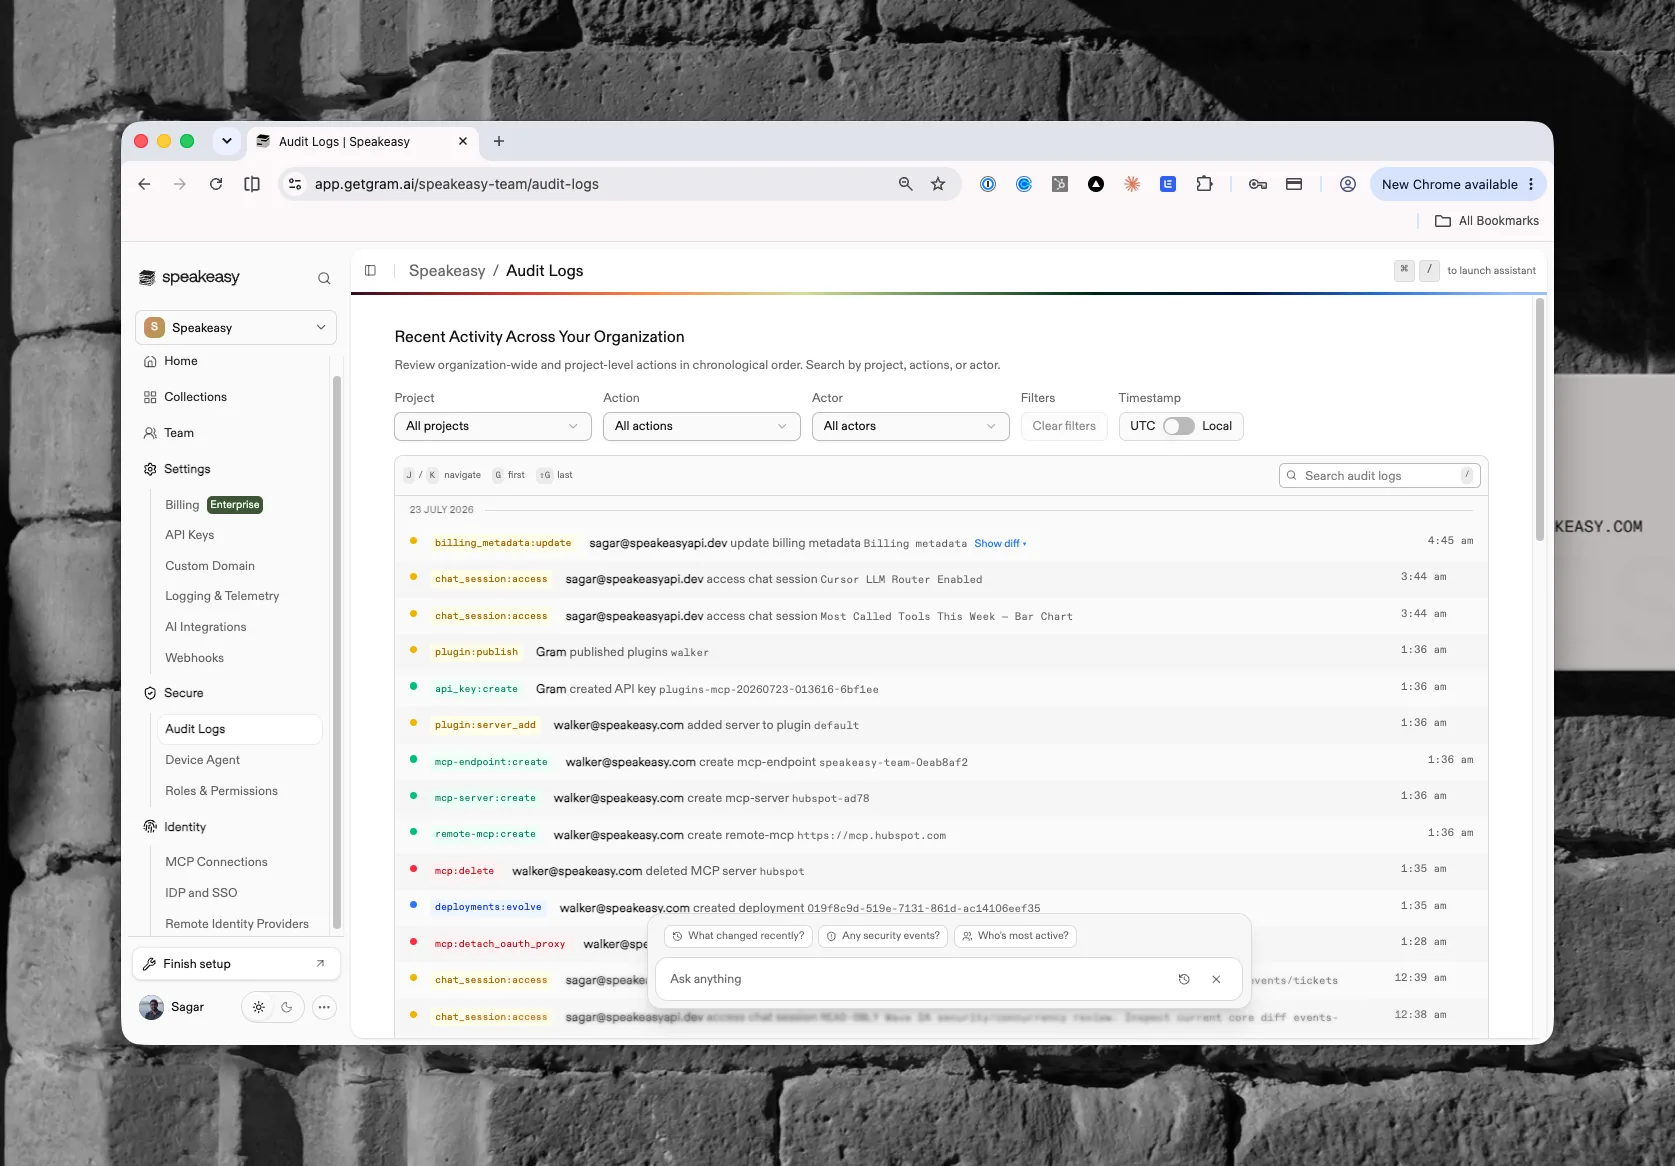
Task: Toggle UTC to Local timestamp switch
Action: coord(1179,426)
